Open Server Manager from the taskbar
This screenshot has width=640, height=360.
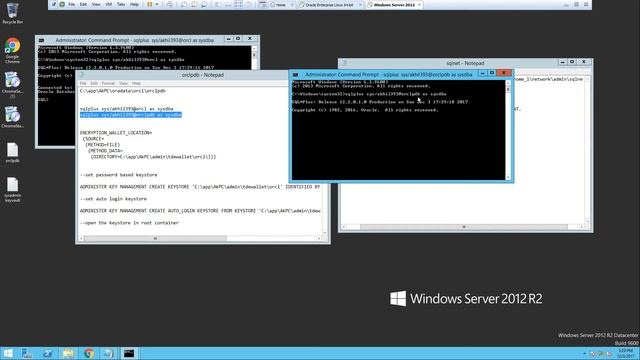pyautogui.click(x=27, y=353)
